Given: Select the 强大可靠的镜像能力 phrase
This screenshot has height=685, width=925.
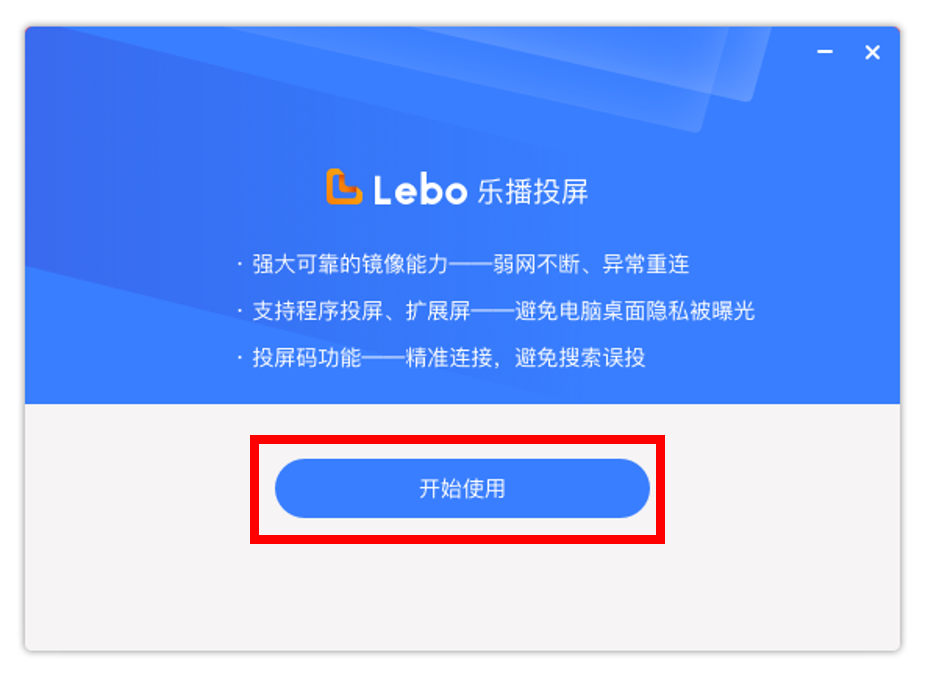Looking at the screenshot, I should [x=339, y=265].
